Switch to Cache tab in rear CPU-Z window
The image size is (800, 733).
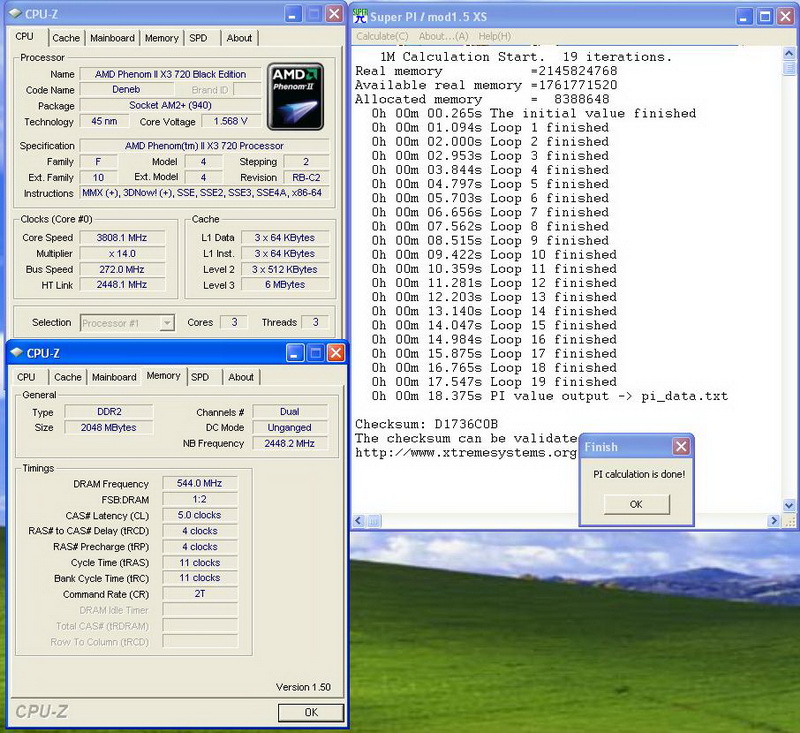pos(66,38)
